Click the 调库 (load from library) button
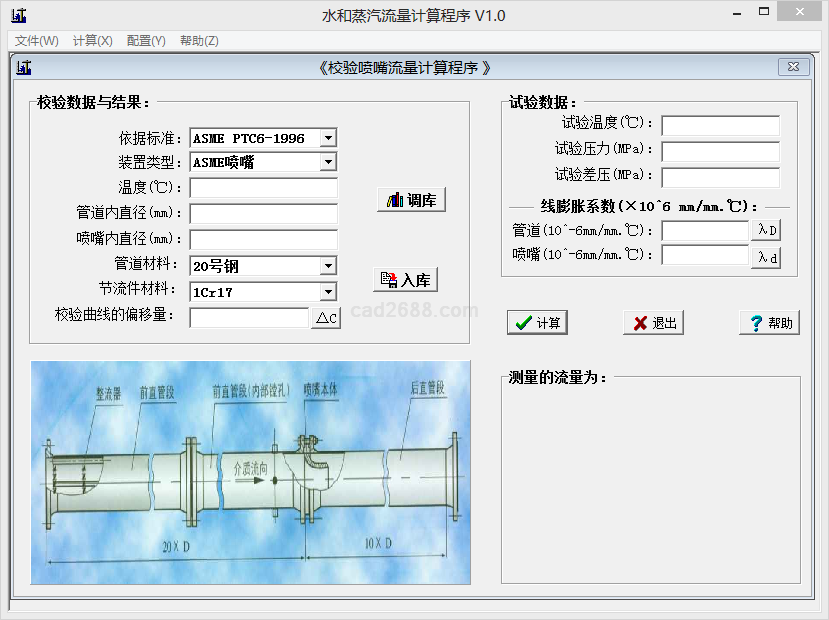 (411, 200)
